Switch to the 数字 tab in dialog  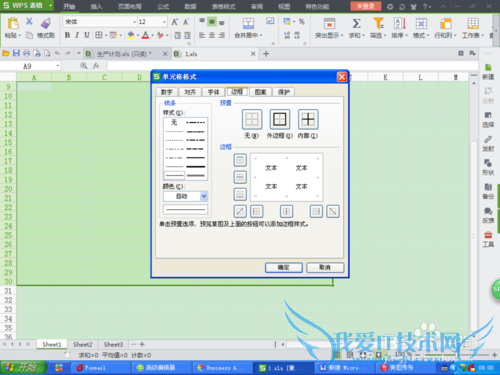(167, 92)
